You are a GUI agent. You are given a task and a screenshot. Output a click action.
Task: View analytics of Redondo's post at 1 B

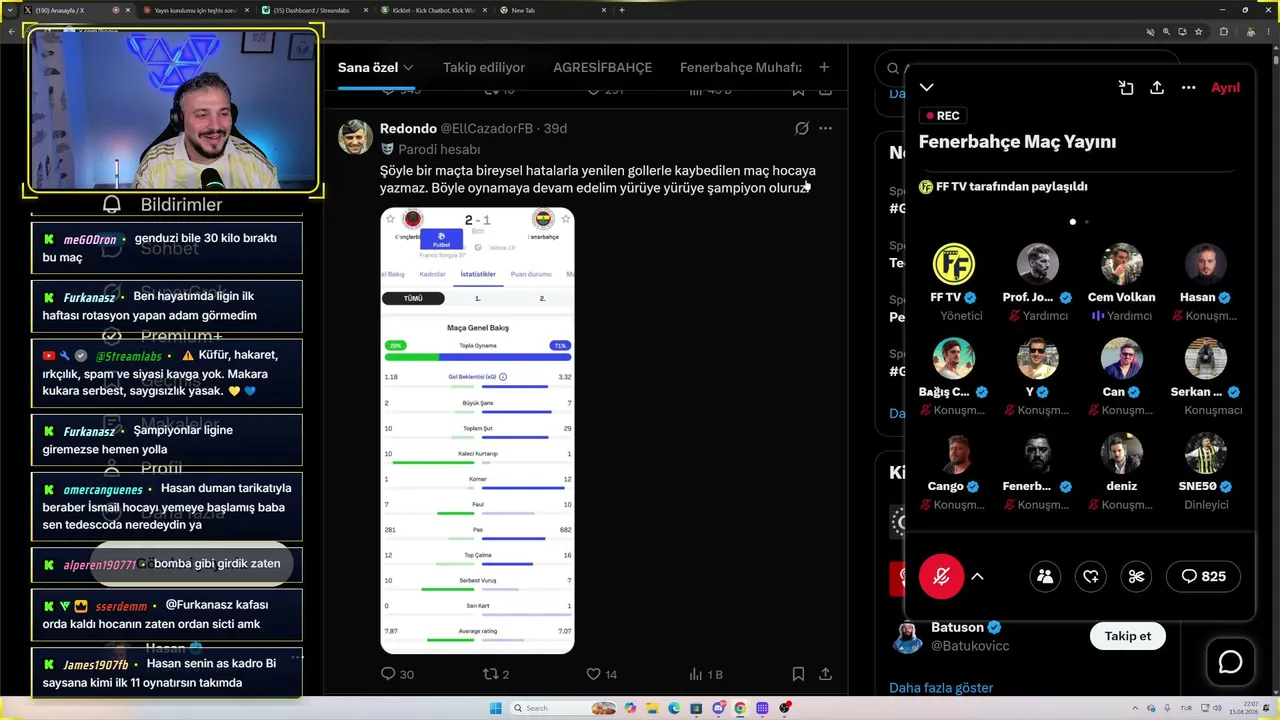tap(705, 674)
